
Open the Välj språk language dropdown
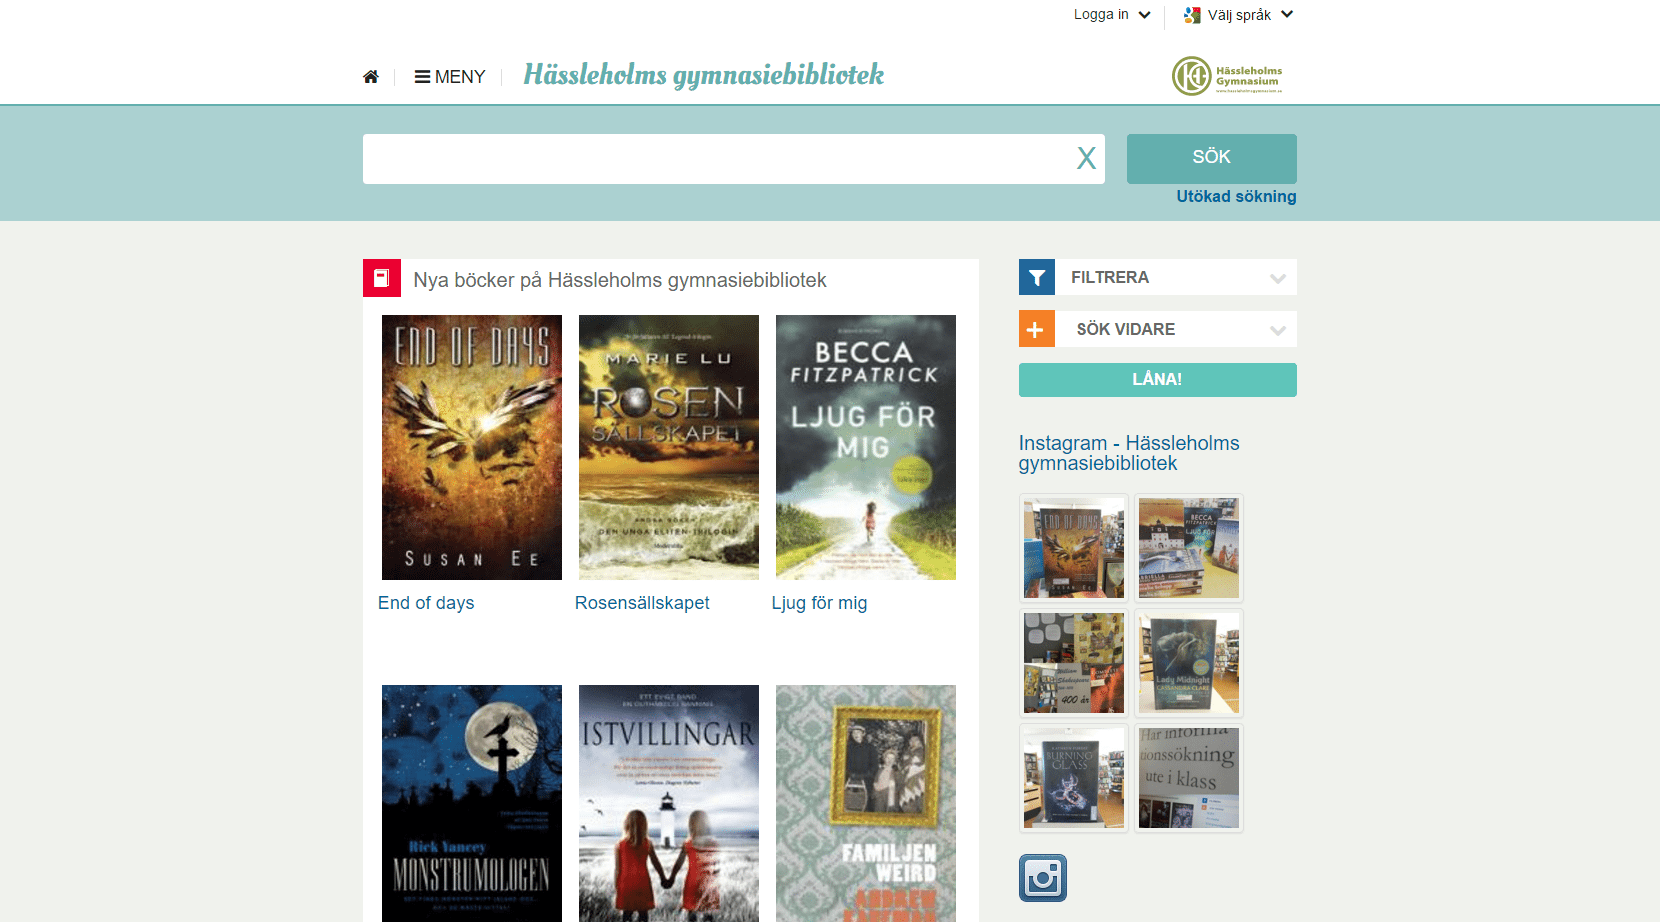click(x=1239, y=15)
